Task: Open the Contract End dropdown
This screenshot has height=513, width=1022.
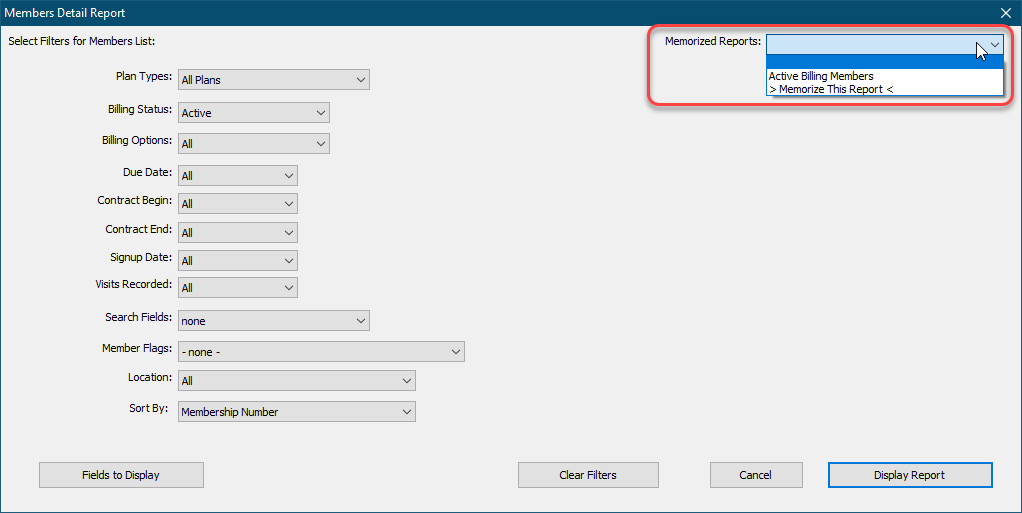Action: (x=237, y=233)
